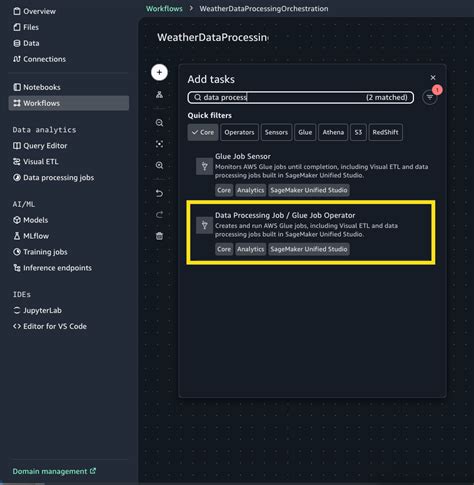Click the trash delete icon
This screenshot has height=485, width=474.
tap(159, 236)
